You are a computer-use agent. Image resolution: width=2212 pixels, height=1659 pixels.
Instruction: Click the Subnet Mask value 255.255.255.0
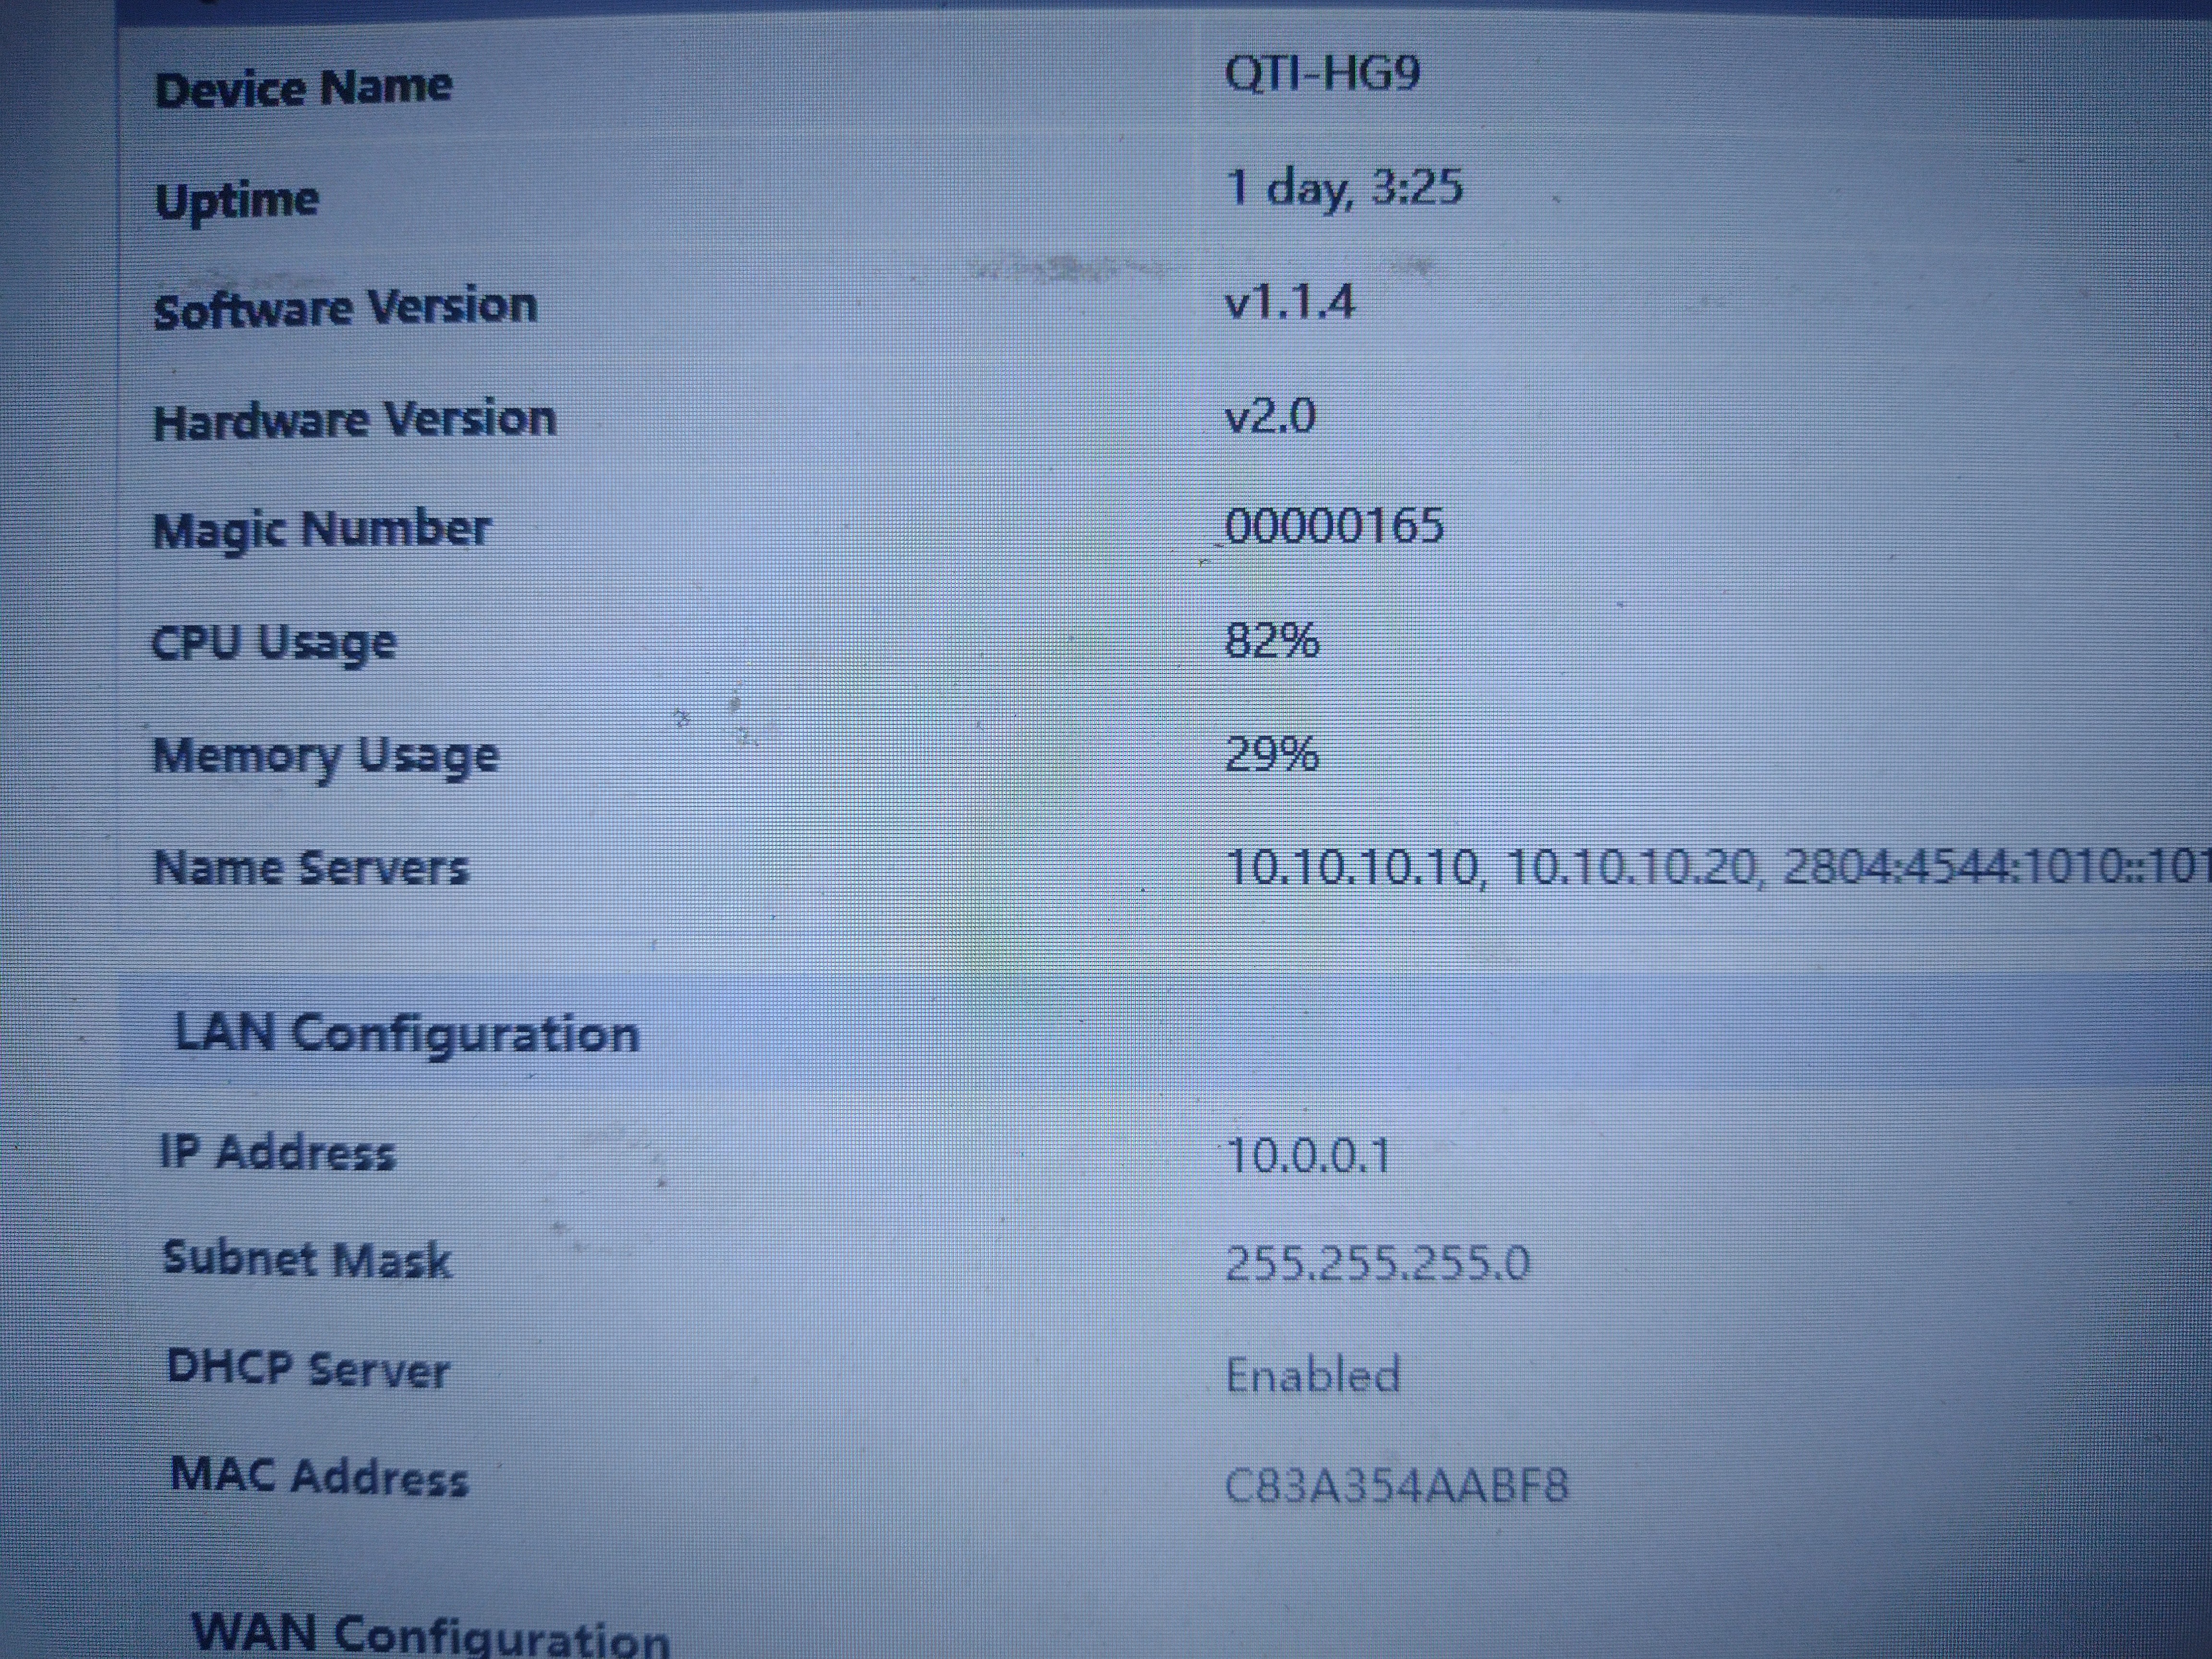point(1377,1263)
